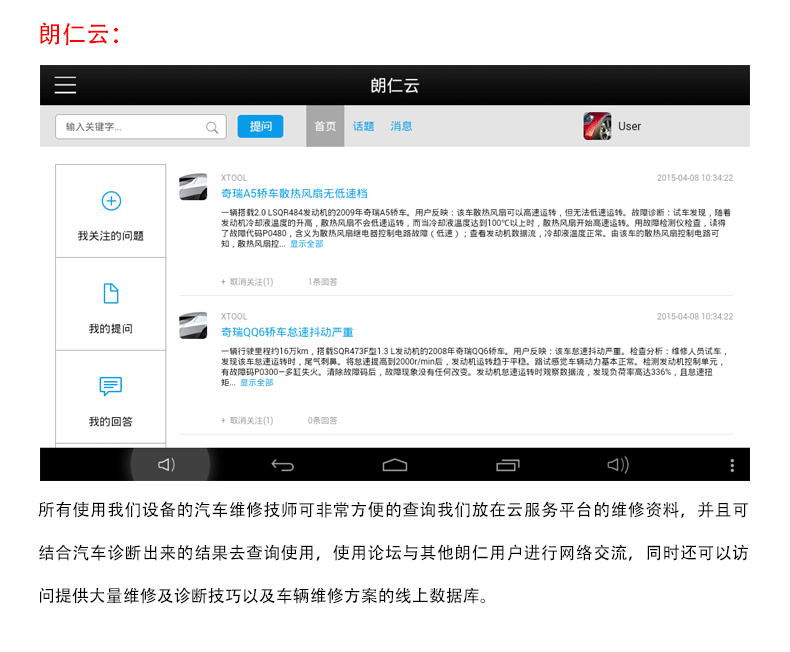Open 我的提问 document icon
790x652 pixels.
111,293
